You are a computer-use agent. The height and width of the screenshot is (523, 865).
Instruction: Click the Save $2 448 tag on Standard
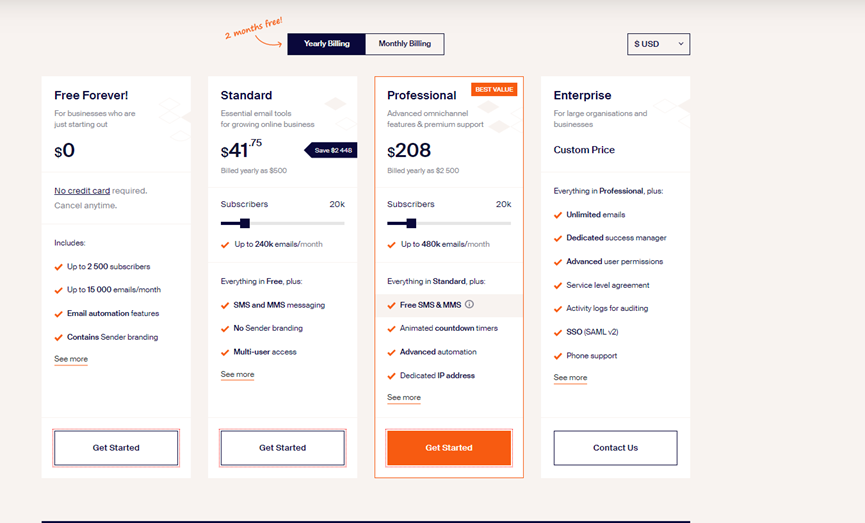click(x=330, y=150)
